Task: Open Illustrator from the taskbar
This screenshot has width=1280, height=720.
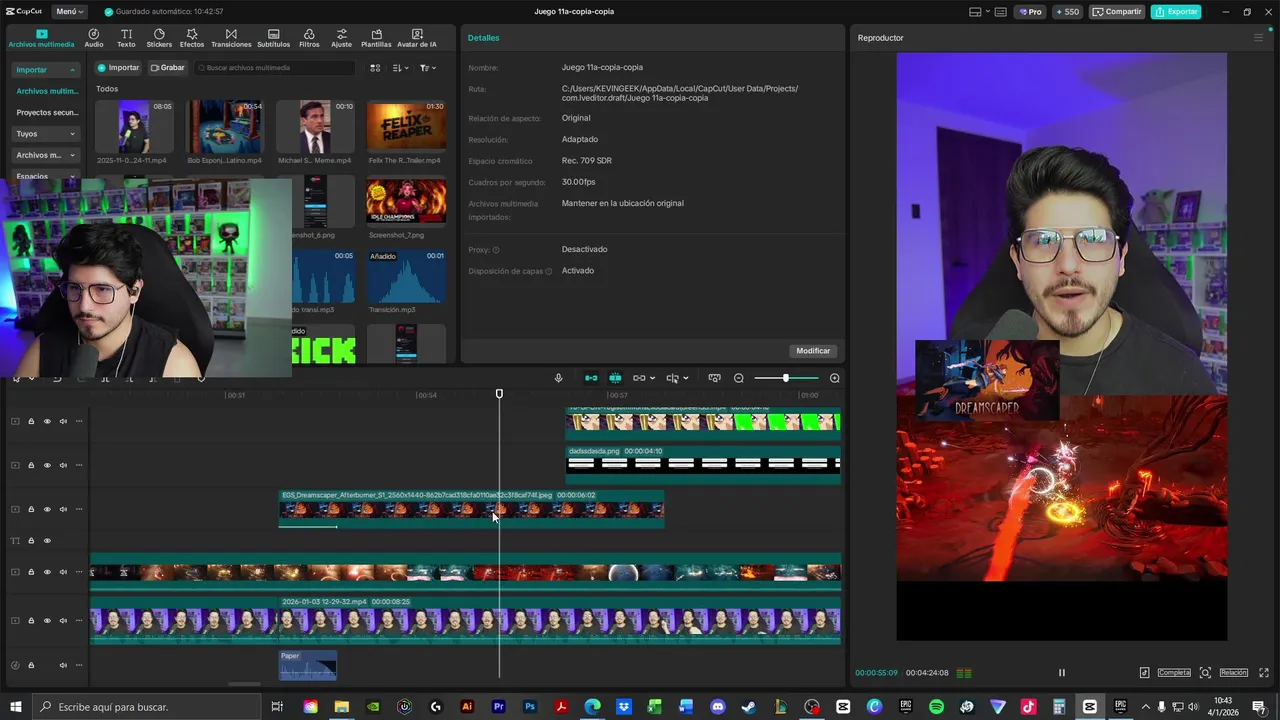Action: click(x=466, y=707)
